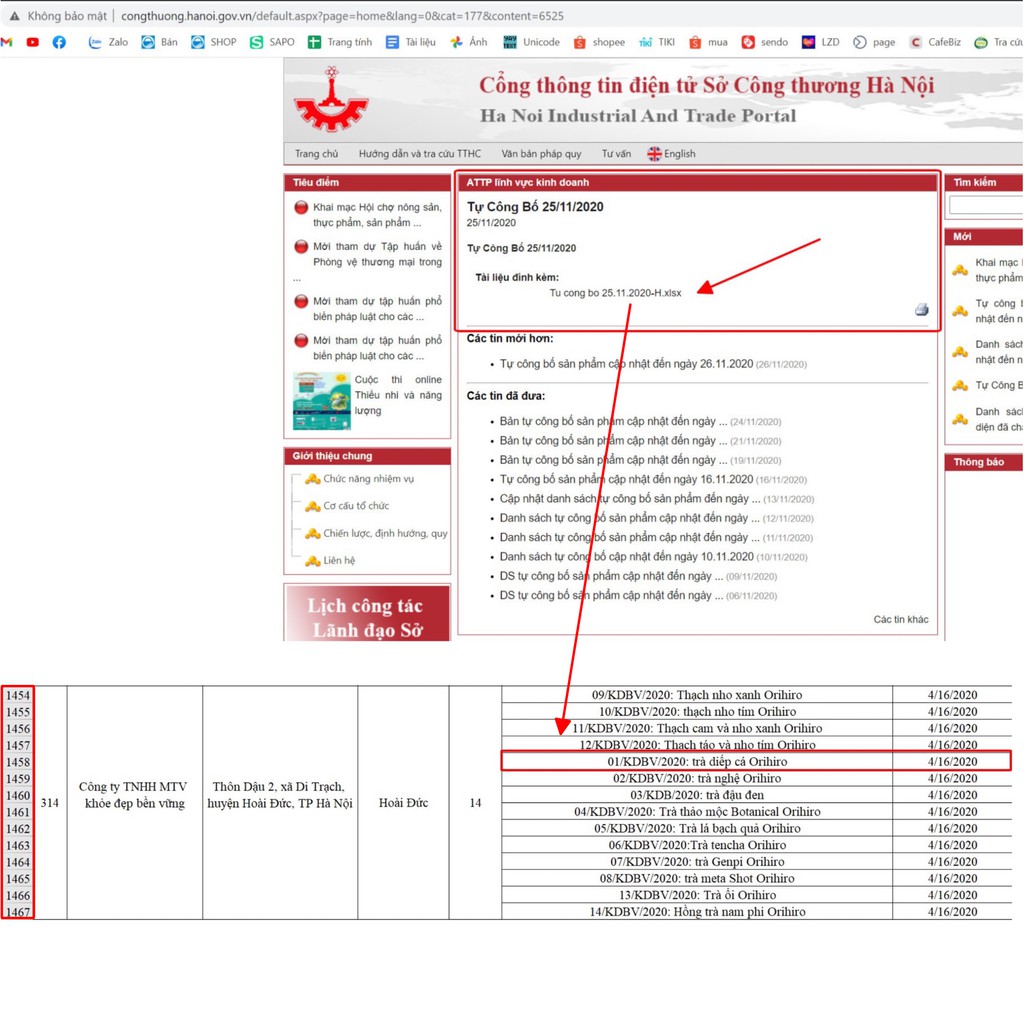1024x1024 pixels.
Task: Click the Lịch công tác Lãnh đạo Sở banner
Action: pos(367,614)
